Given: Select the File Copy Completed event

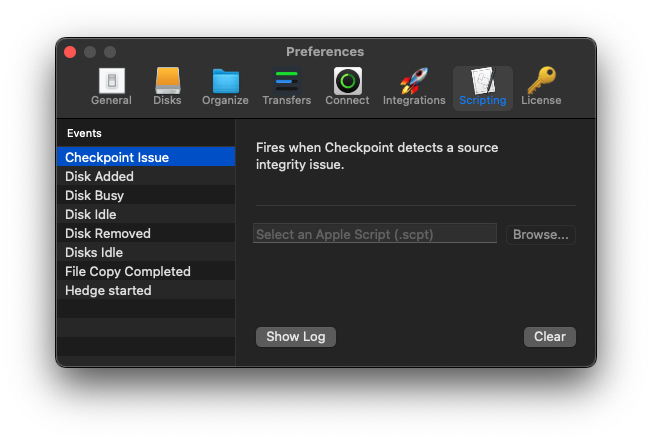Looking at the screenshot, I should coord(146,271).
